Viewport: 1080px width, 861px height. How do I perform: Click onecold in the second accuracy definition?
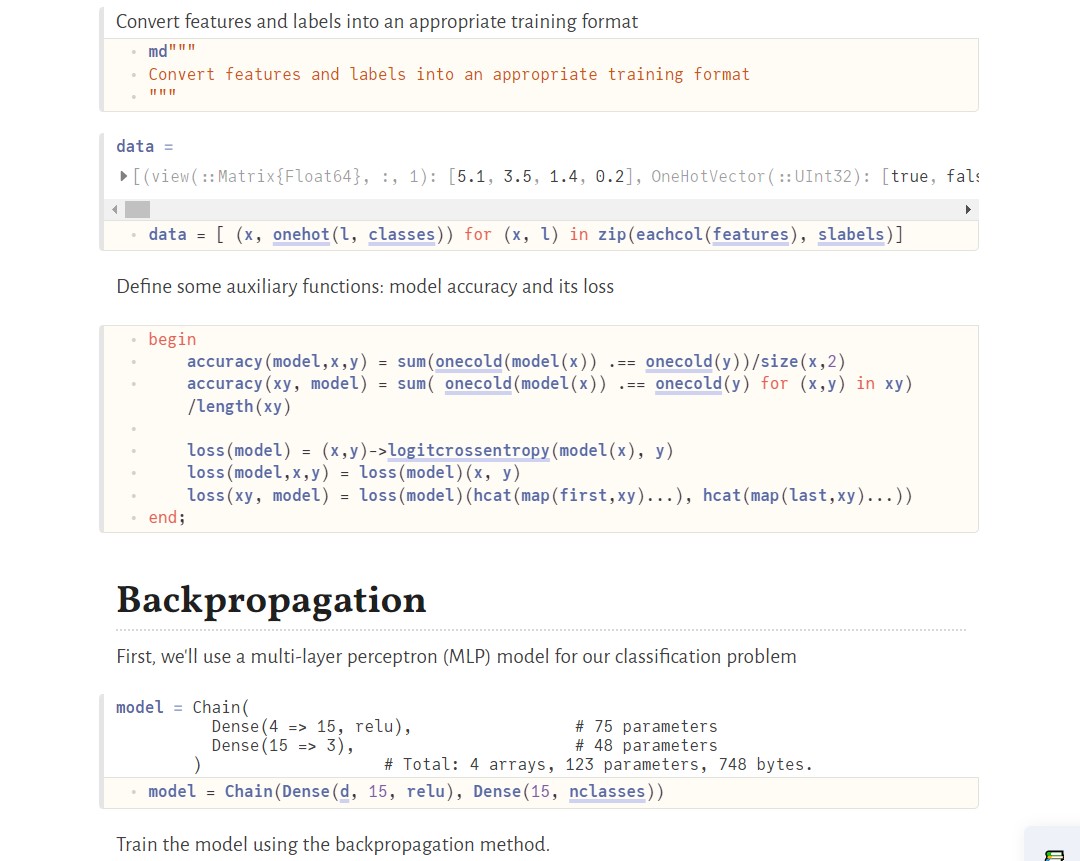(478, 384)
